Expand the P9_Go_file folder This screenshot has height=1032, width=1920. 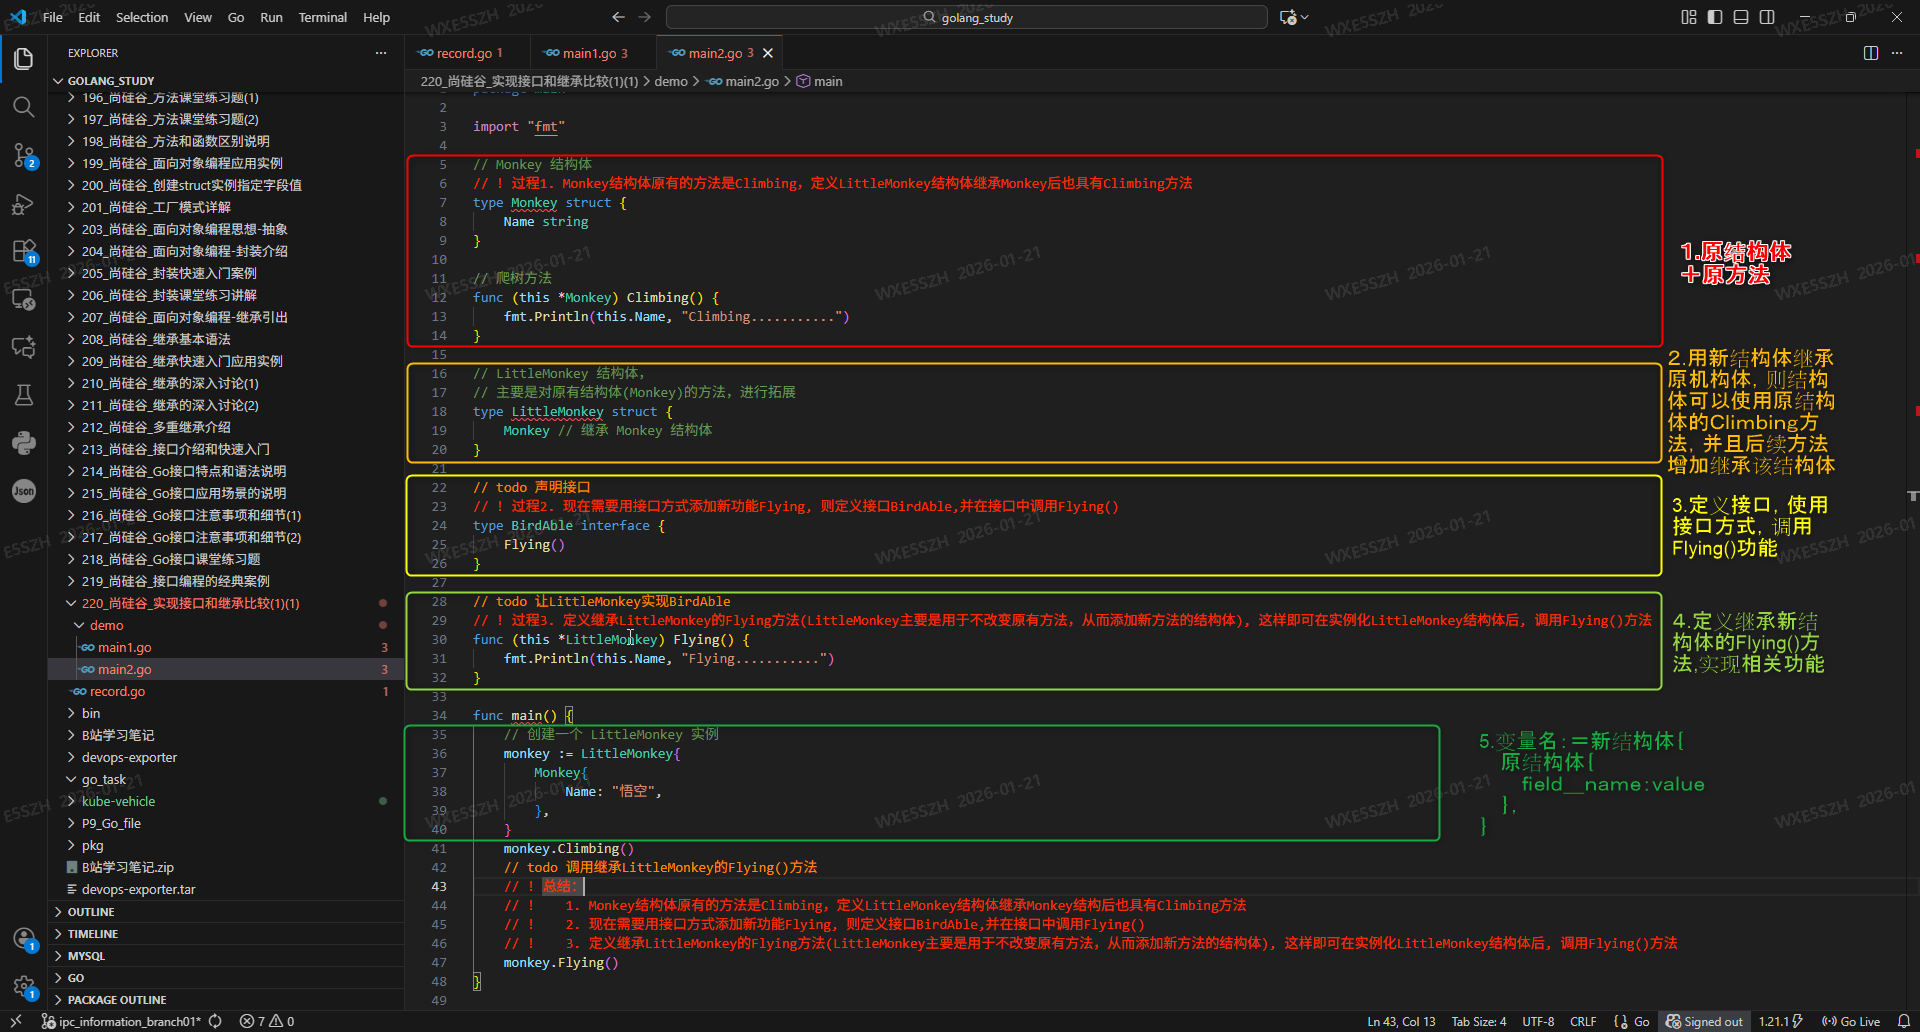226,823
